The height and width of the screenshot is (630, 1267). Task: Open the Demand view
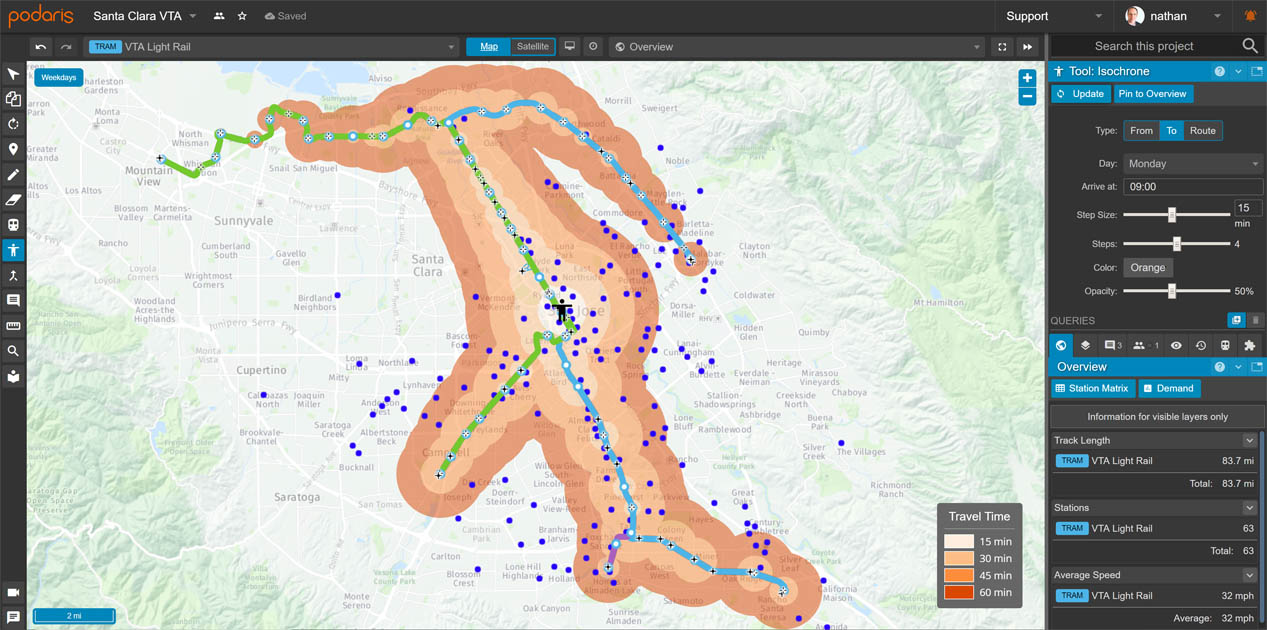(1168, 388)
